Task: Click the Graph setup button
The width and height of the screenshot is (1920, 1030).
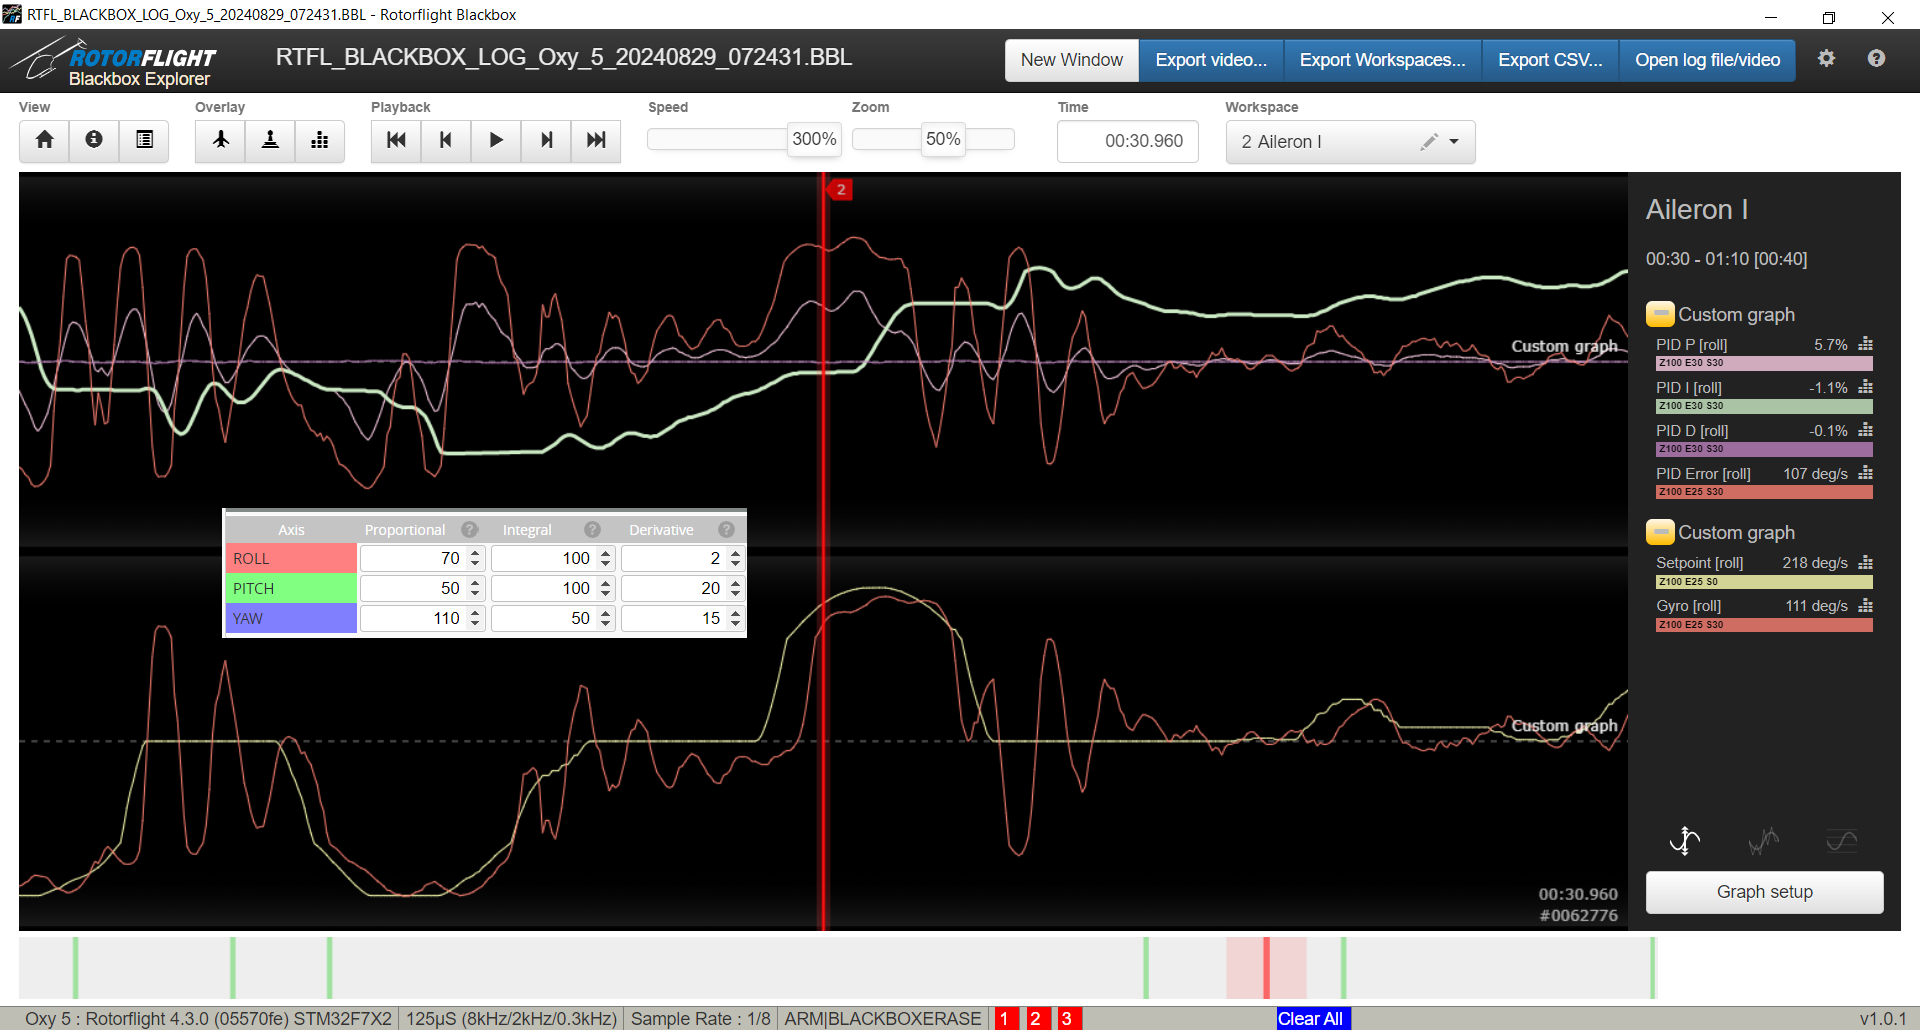Action: click(1764, 892)
